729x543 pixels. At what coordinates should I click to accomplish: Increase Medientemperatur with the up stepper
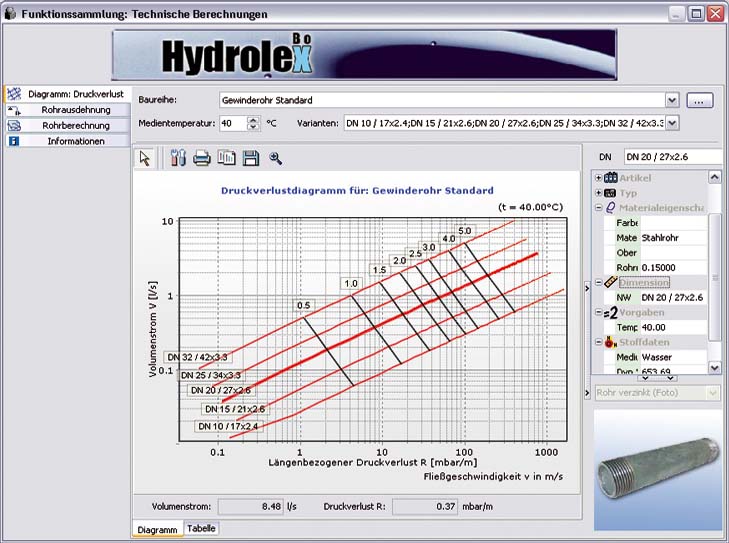click(253, 119)
